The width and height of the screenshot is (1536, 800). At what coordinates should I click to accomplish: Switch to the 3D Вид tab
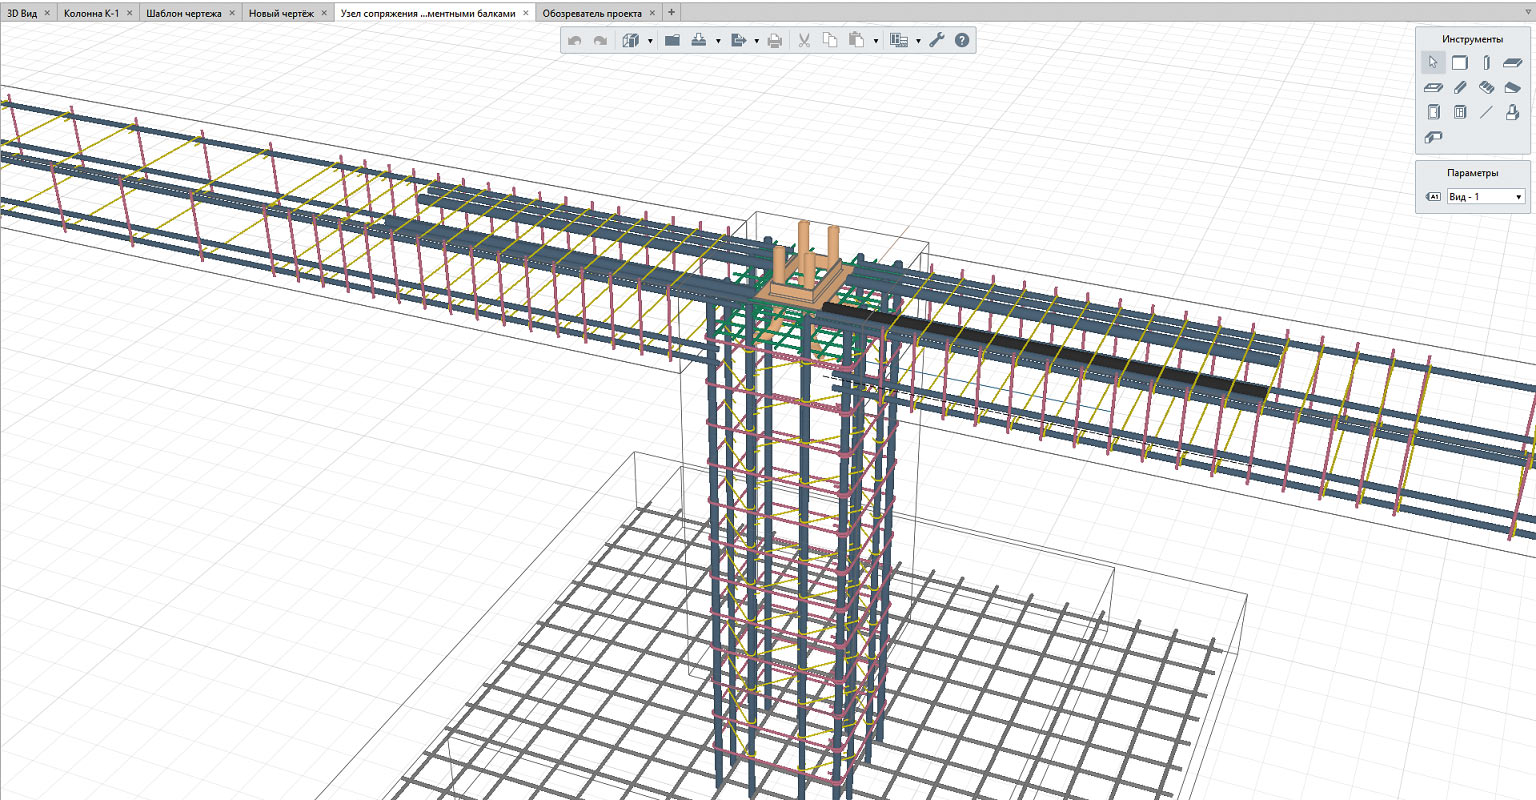(x=22, y=13)
